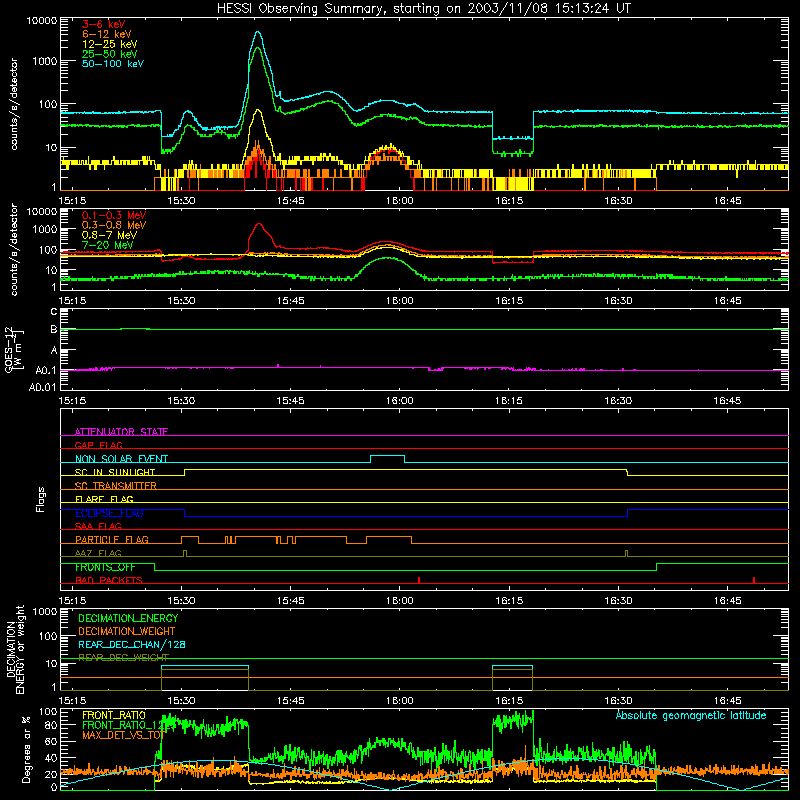Click the 'Flags' axis label
800x800 pixels.
click(40, 499)
